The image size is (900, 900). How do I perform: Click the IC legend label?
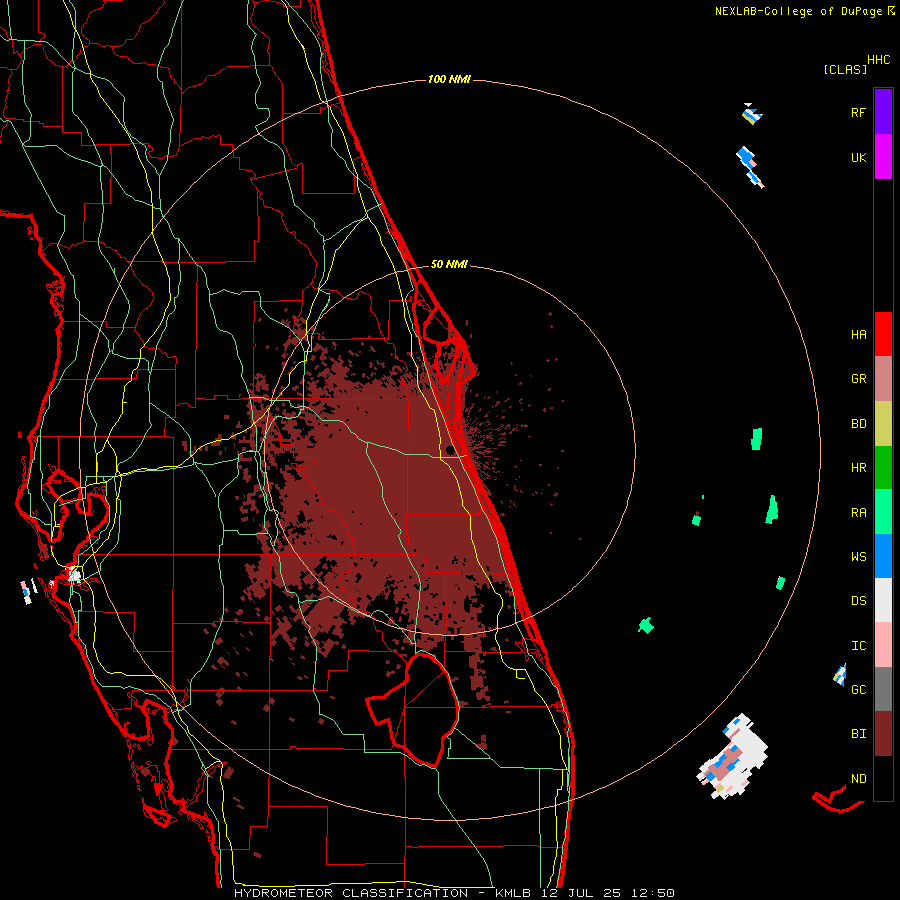click(x=858, y=646)
